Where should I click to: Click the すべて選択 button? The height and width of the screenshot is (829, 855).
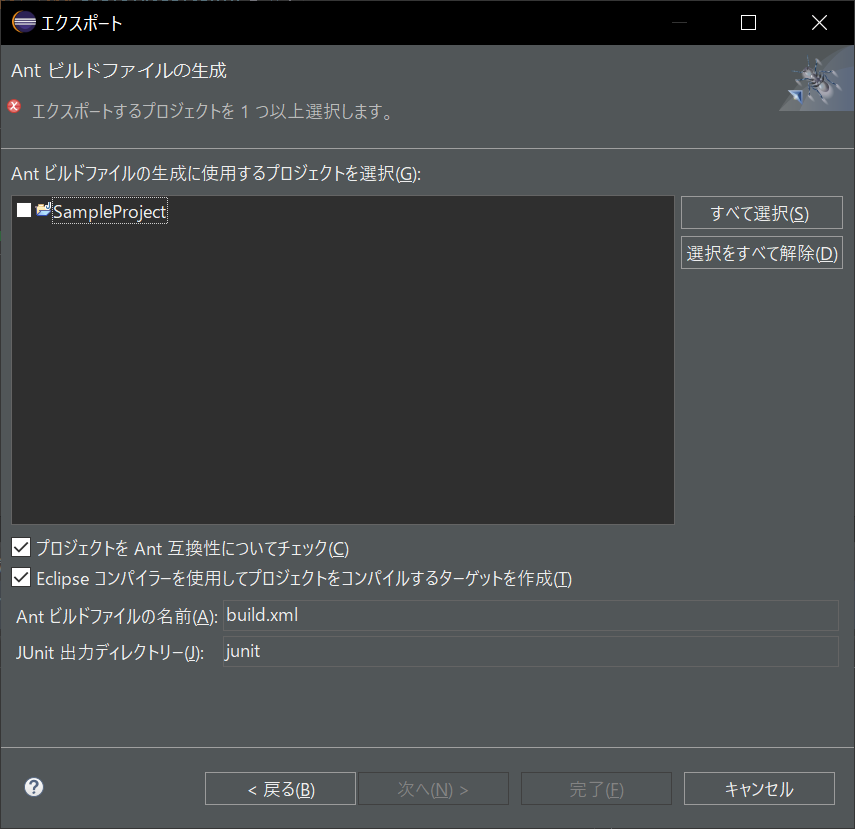761,212
